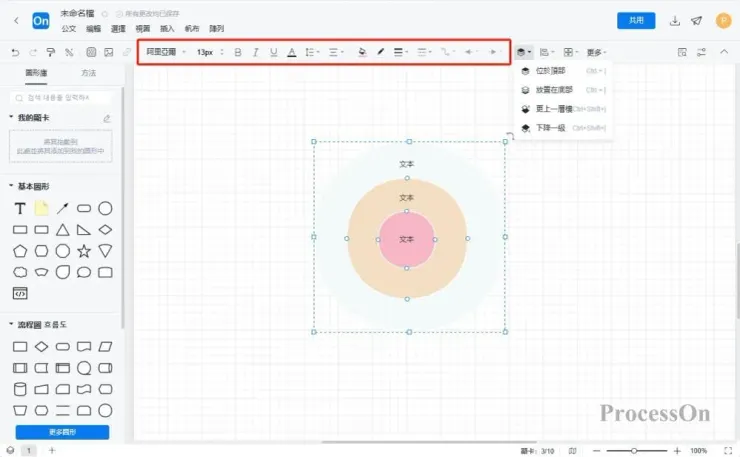Pick the arrow line shape in basic shapes

point(63,208)
